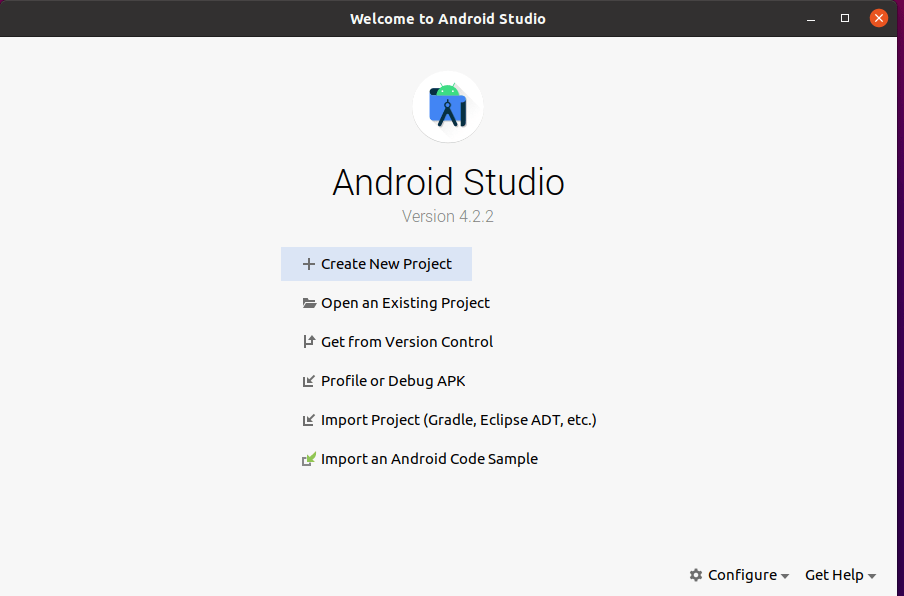This screenshot has width=904, height=596.
Task: Maximize the Welcome to Android Studio window
Action: [845, 18]
